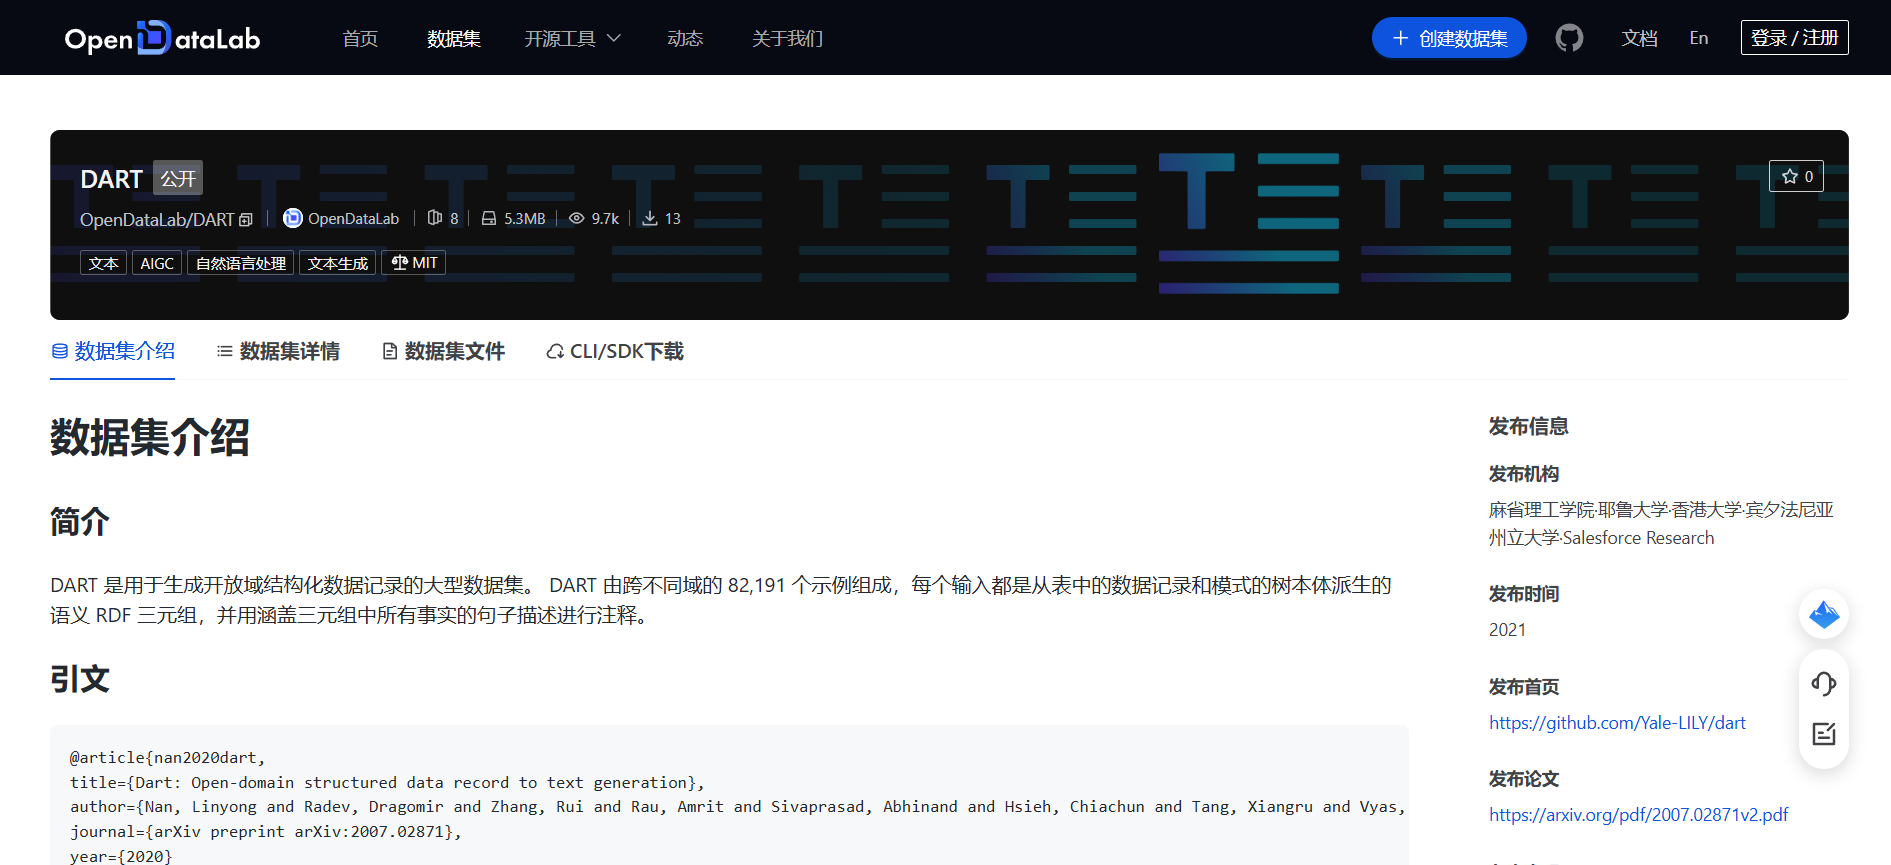Expand the 开源工具 dropdown menu

point(573,38)
